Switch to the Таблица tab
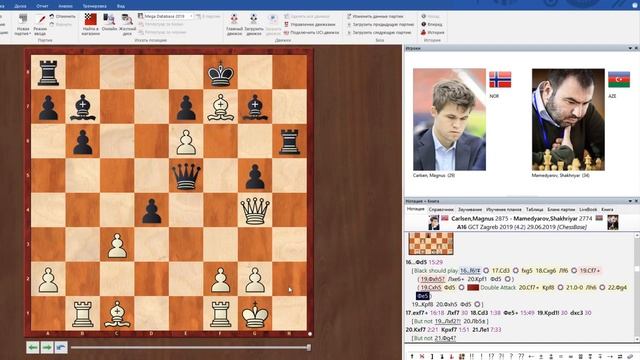 (x=534, y=209)
